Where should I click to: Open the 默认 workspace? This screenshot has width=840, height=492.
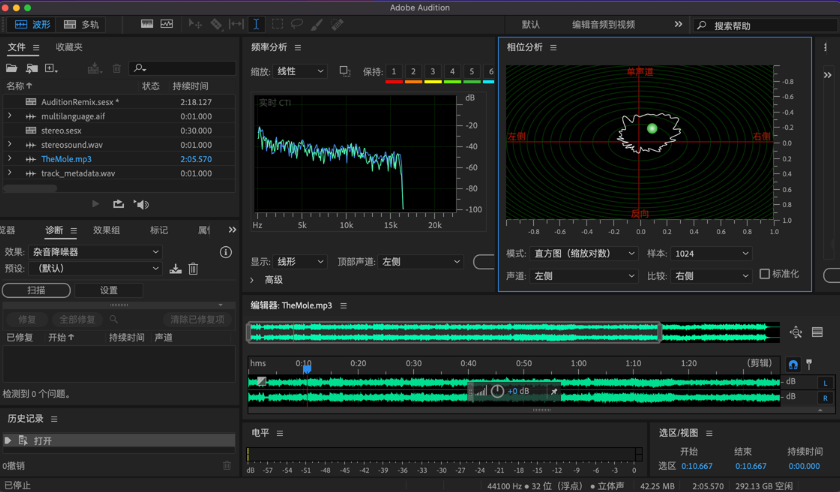530,25
